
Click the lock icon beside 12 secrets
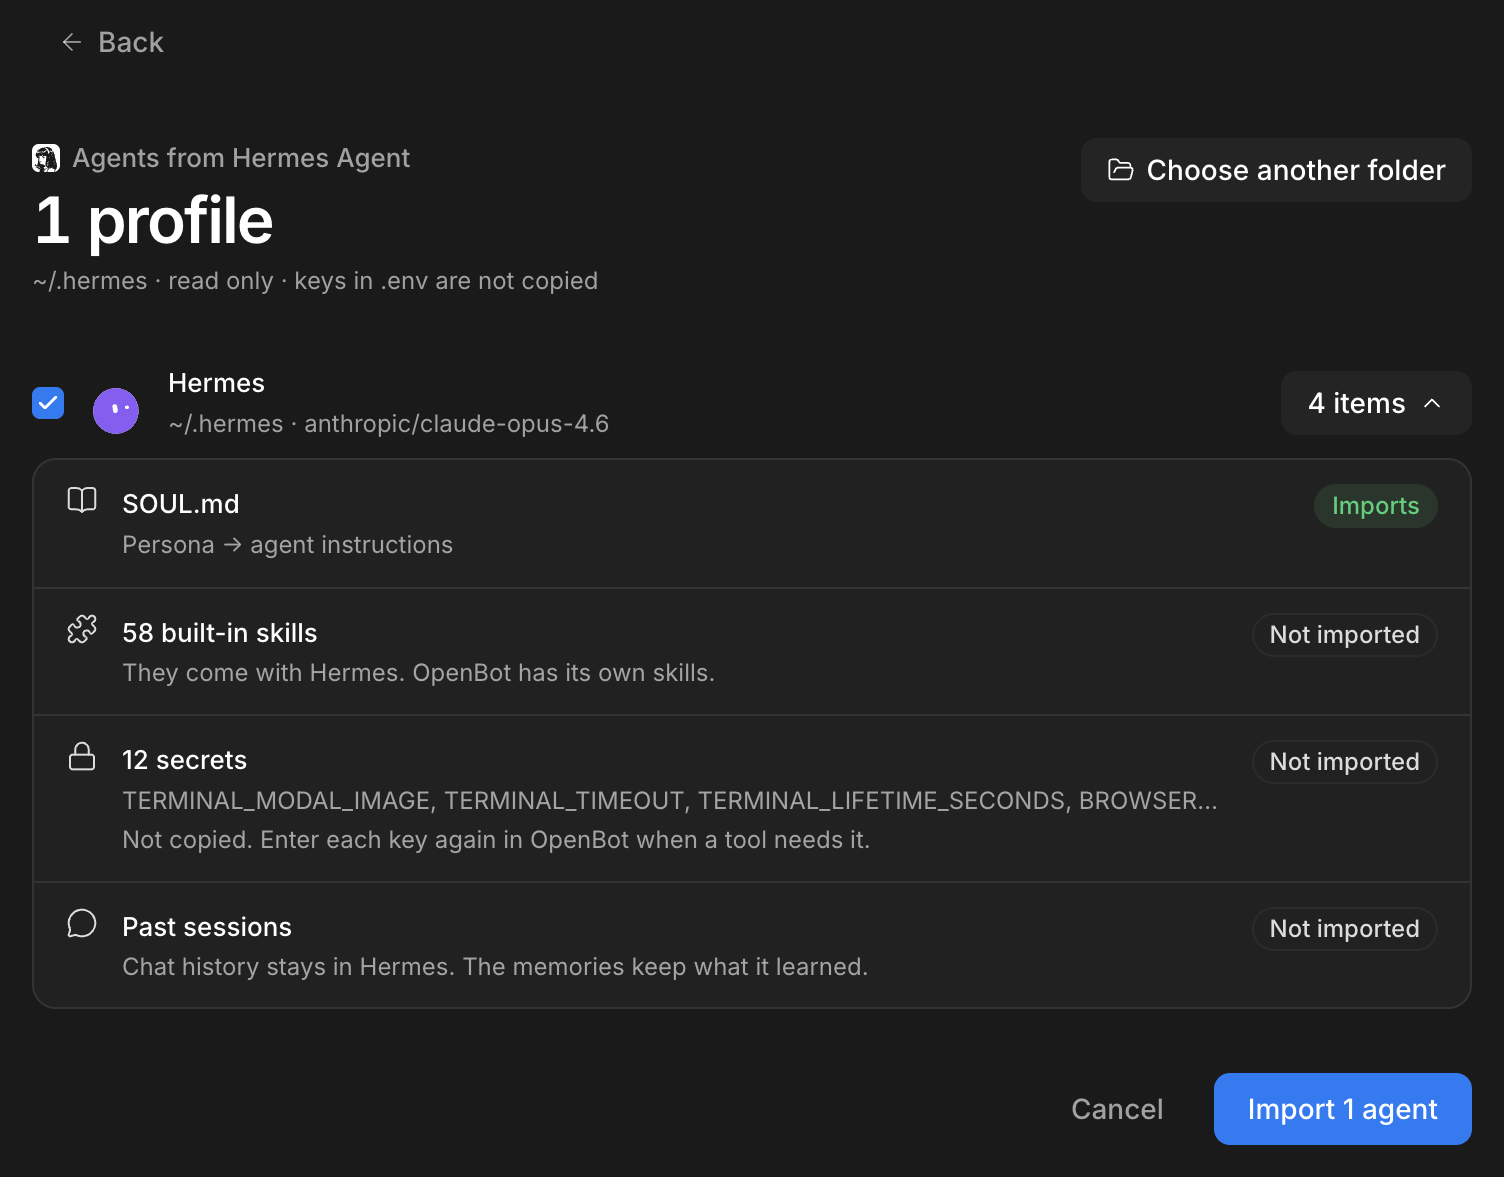82,756
